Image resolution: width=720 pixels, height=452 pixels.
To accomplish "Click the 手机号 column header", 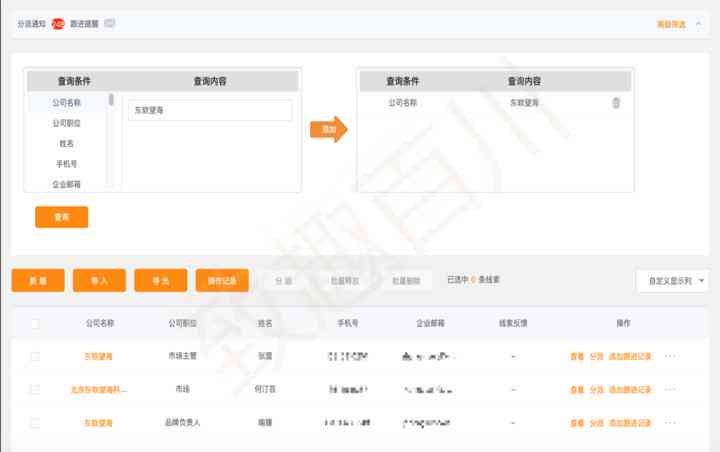I will tap(348, 323).
